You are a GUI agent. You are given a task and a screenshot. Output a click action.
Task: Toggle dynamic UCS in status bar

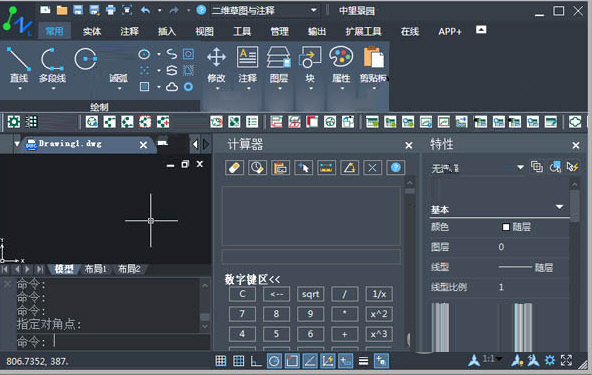(327, 361)
